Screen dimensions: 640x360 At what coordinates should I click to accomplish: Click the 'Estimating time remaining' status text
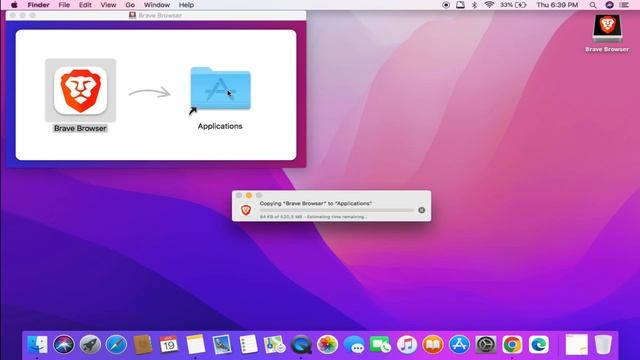pos(337,217)
